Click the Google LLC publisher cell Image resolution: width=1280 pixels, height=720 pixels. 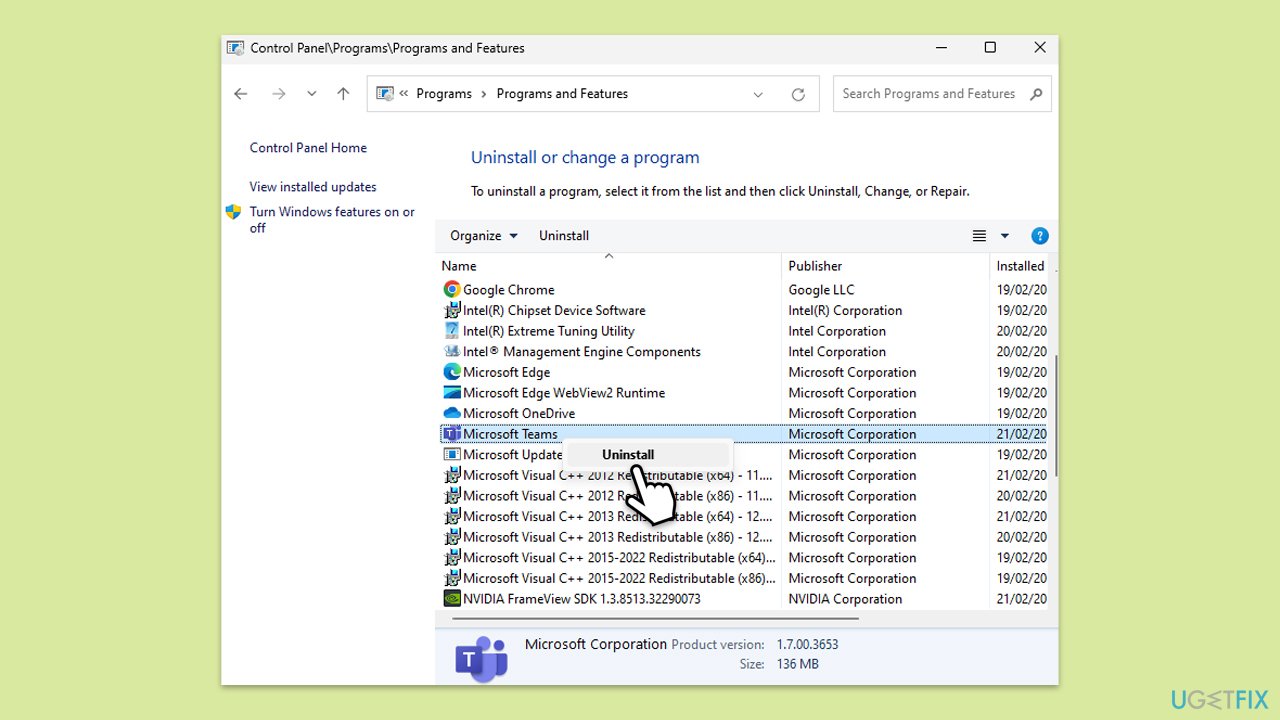pos(822,290)
